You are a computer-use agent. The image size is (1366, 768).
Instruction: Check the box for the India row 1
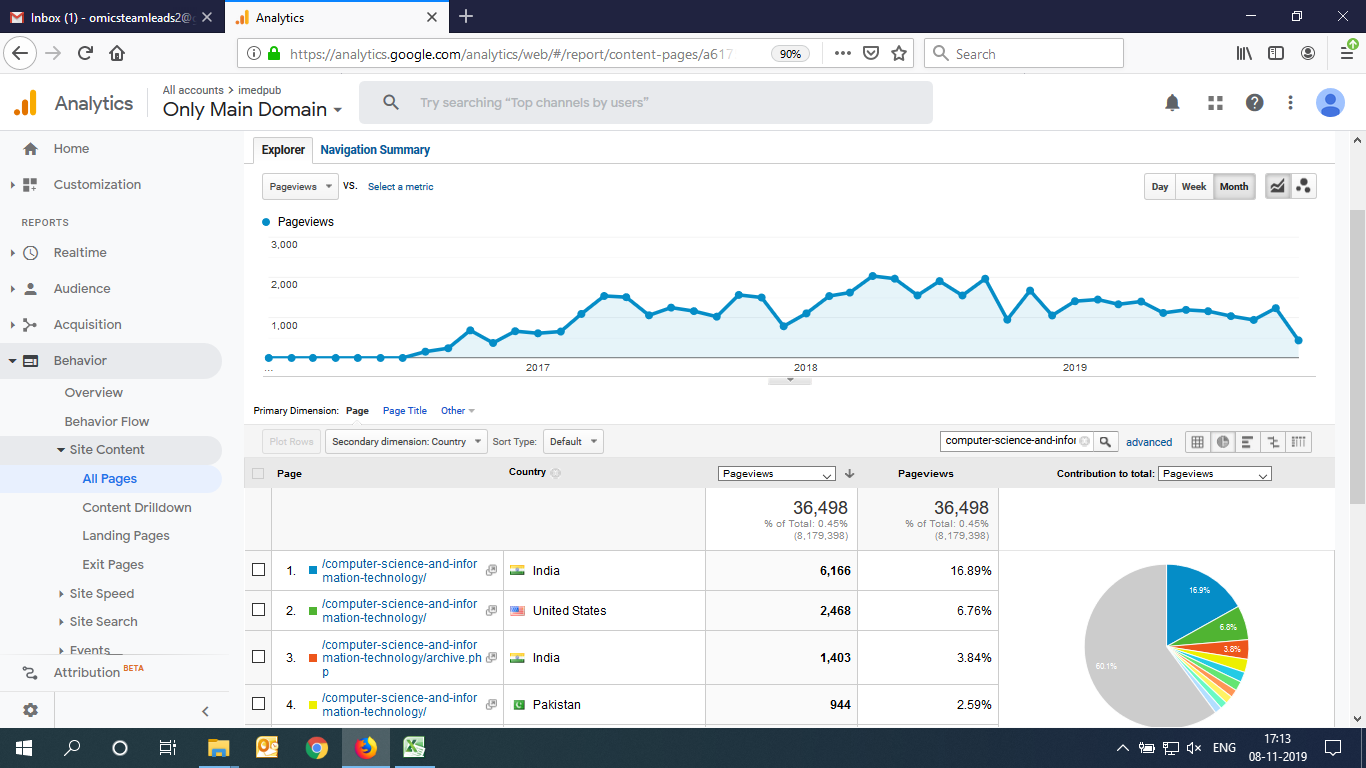259,570
